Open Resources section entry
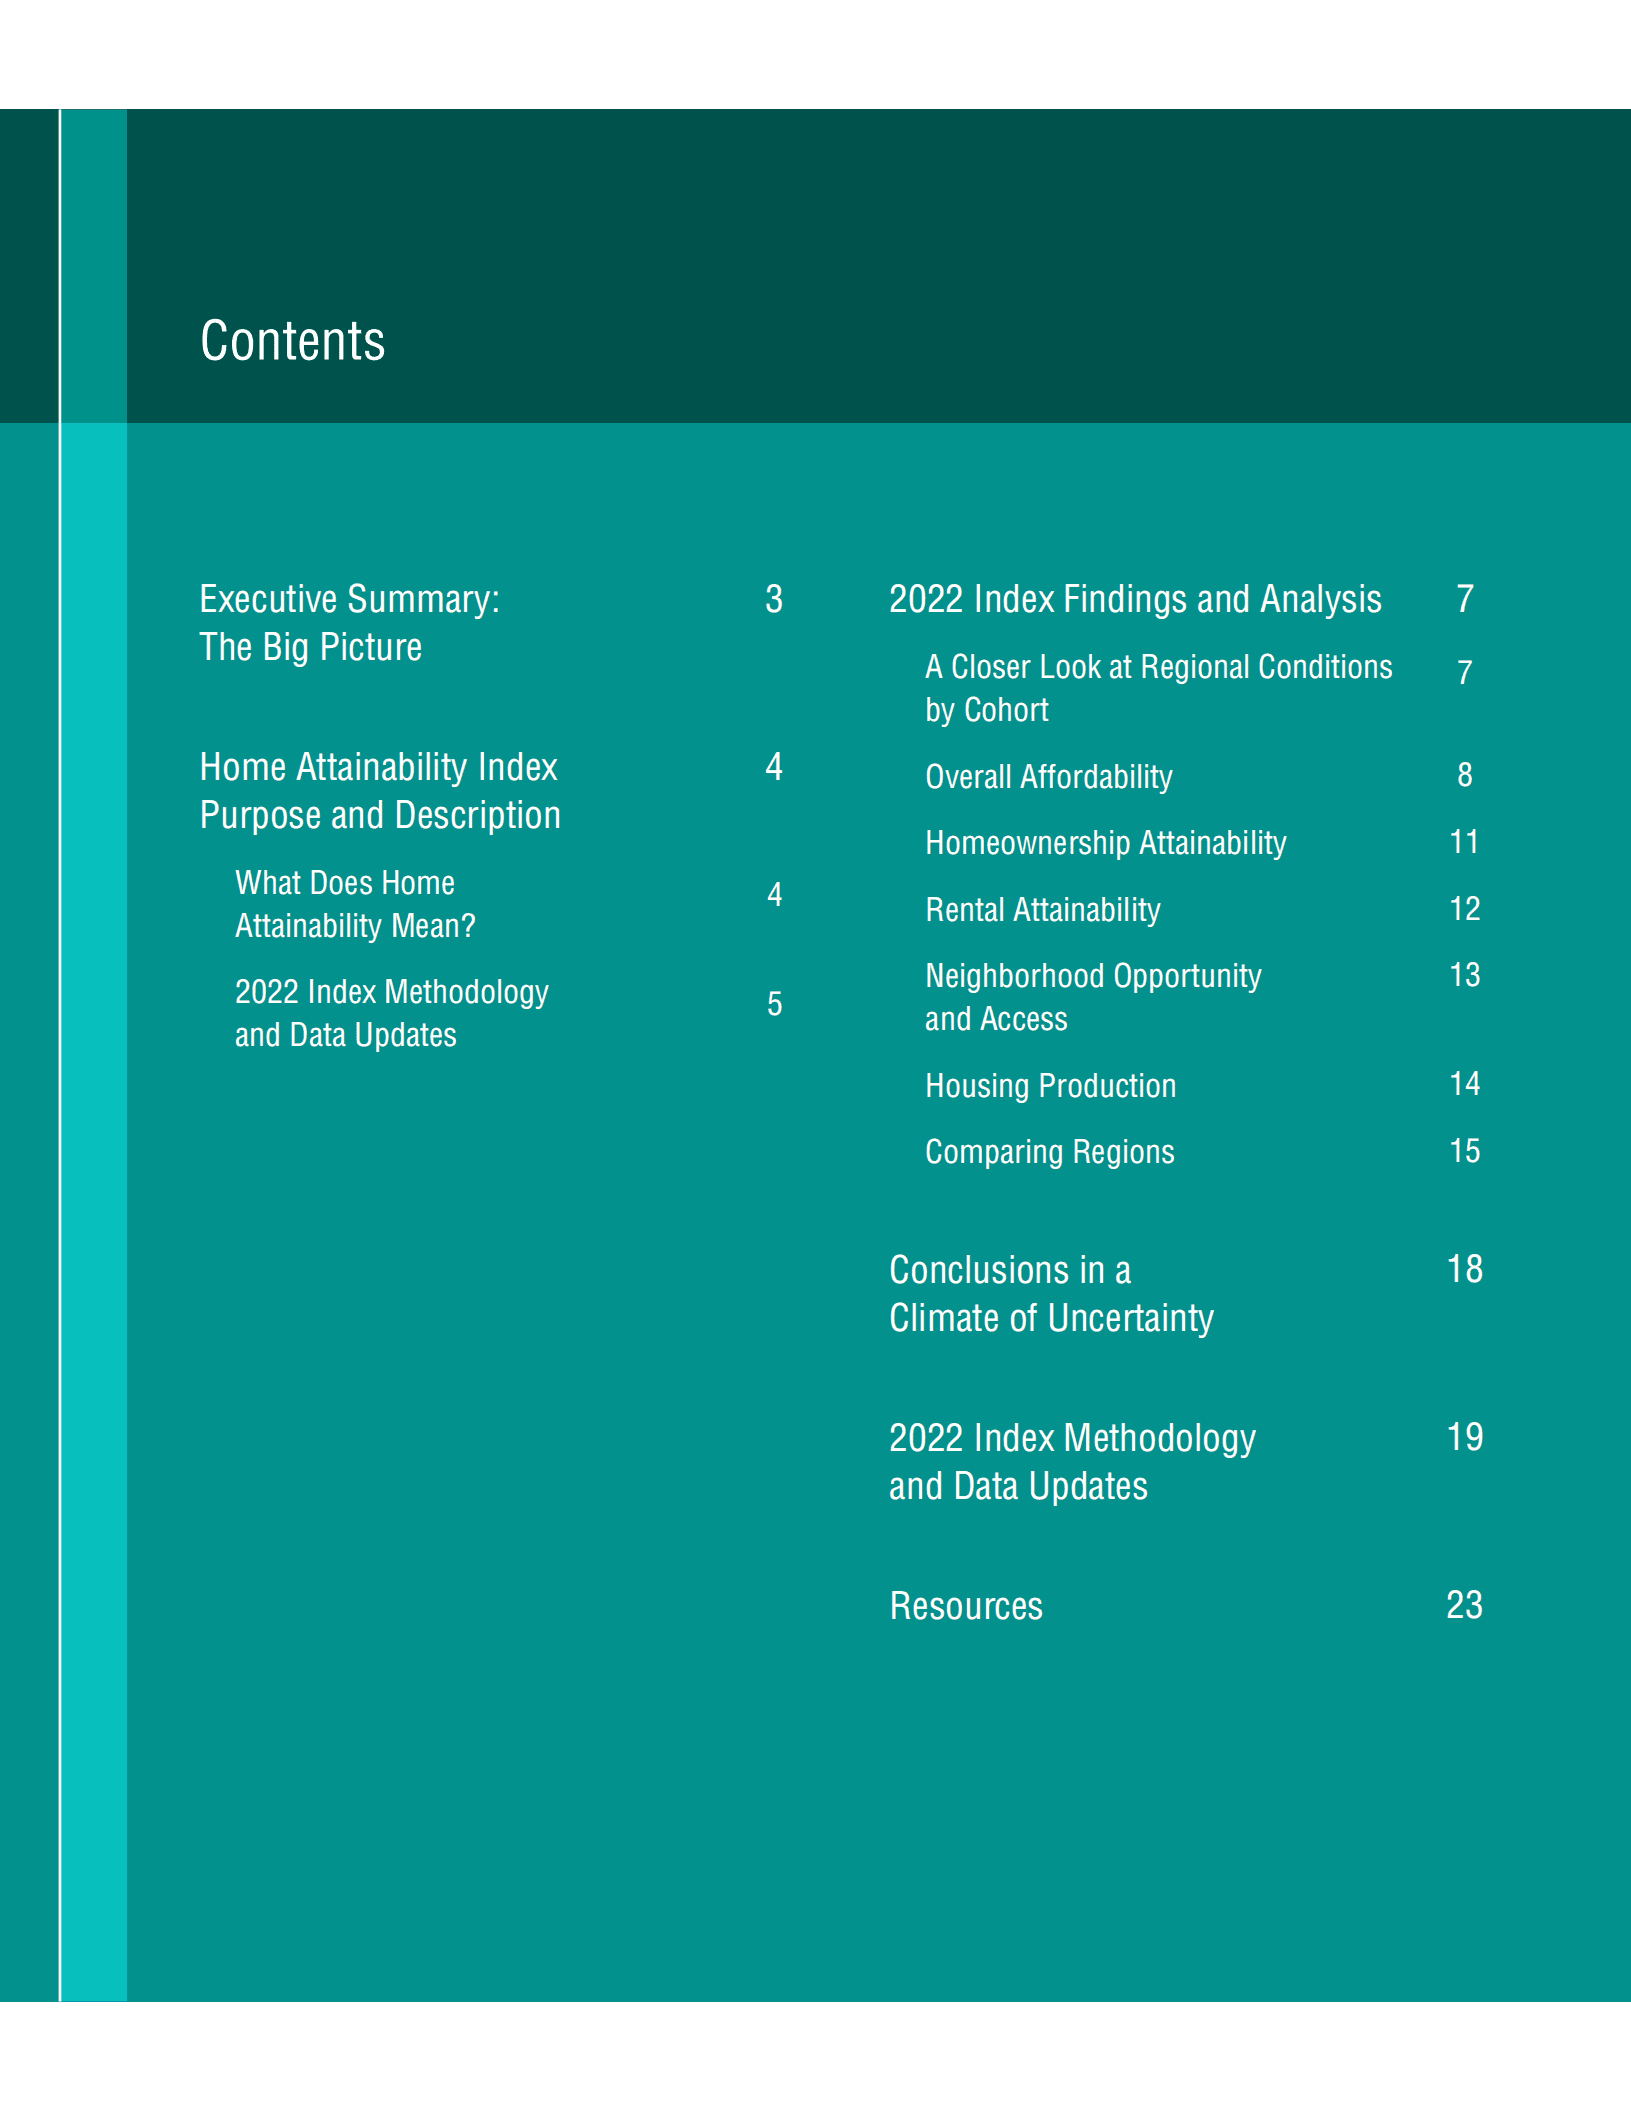 click(x=965, y=1606)
